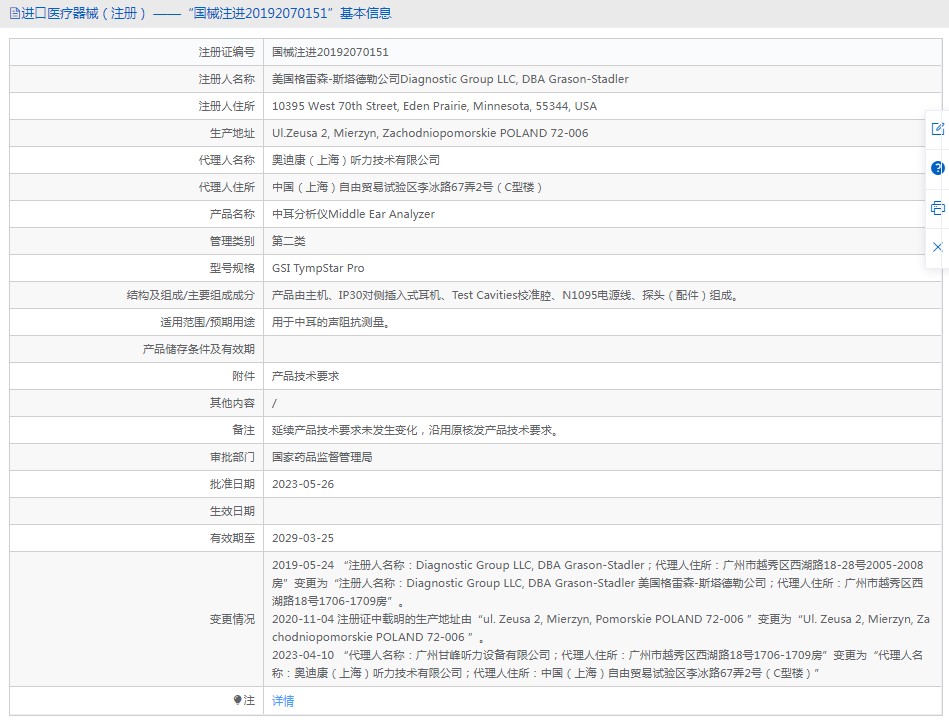Click the model GSI TympStar Pro cell
Viewport: 949px width, 723px height.
[x=318, y=268]
